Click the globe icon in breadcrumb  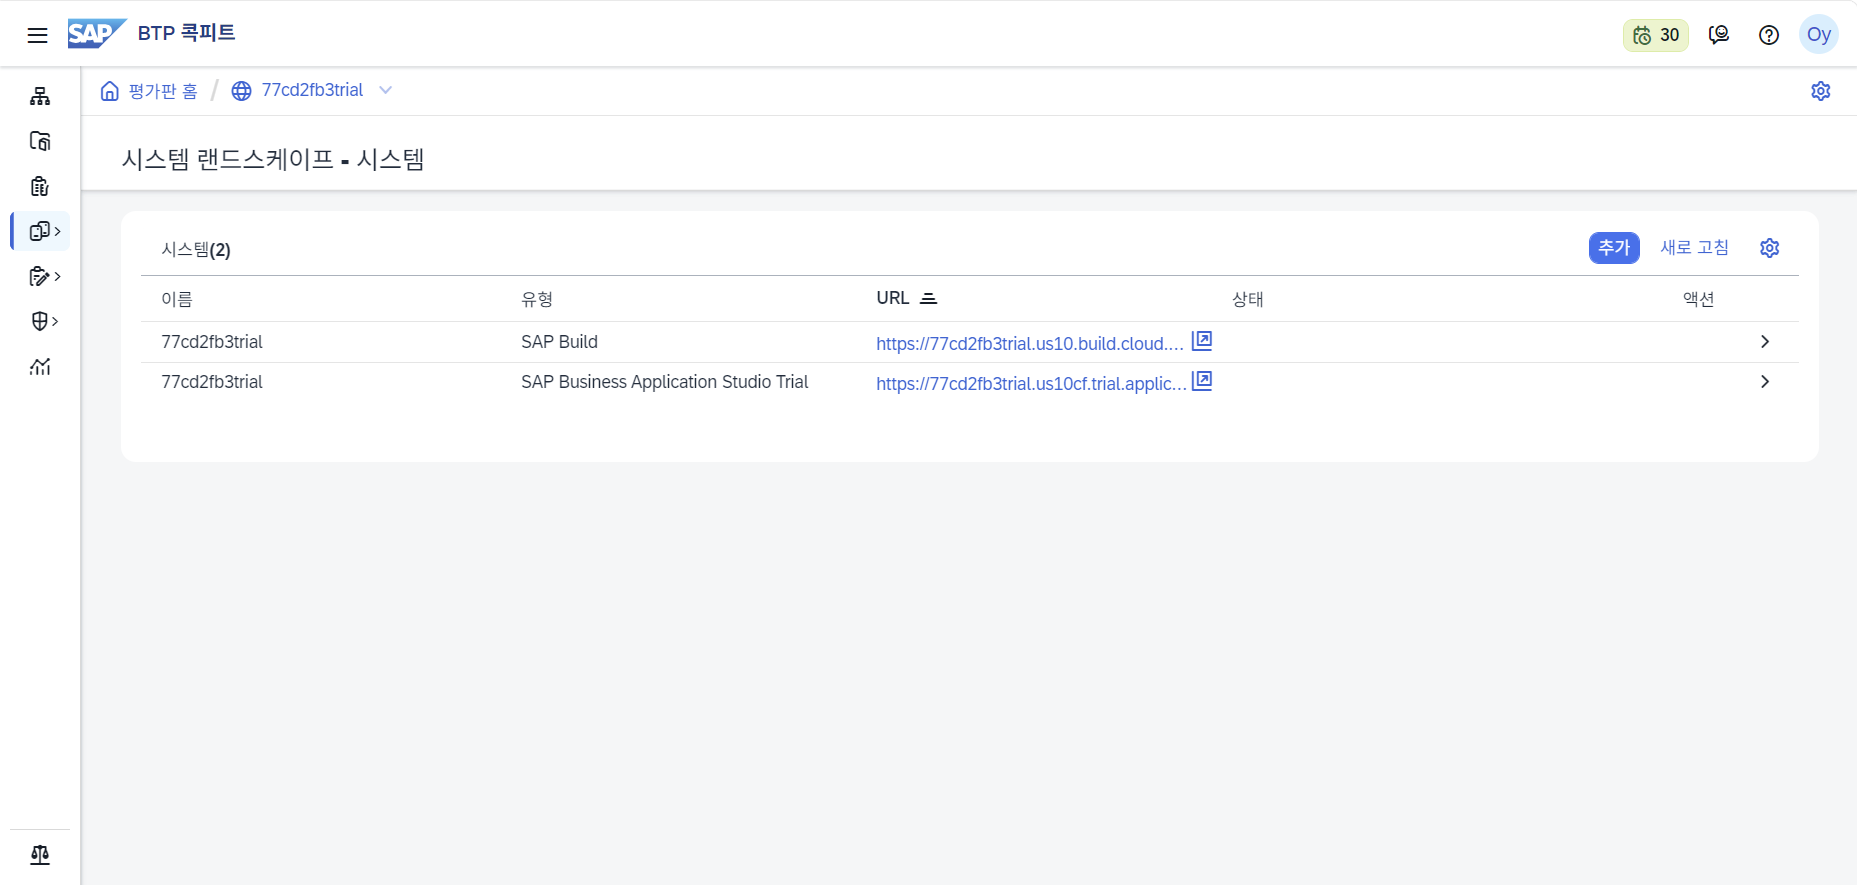pyautogui.click(x=241, y=91)
